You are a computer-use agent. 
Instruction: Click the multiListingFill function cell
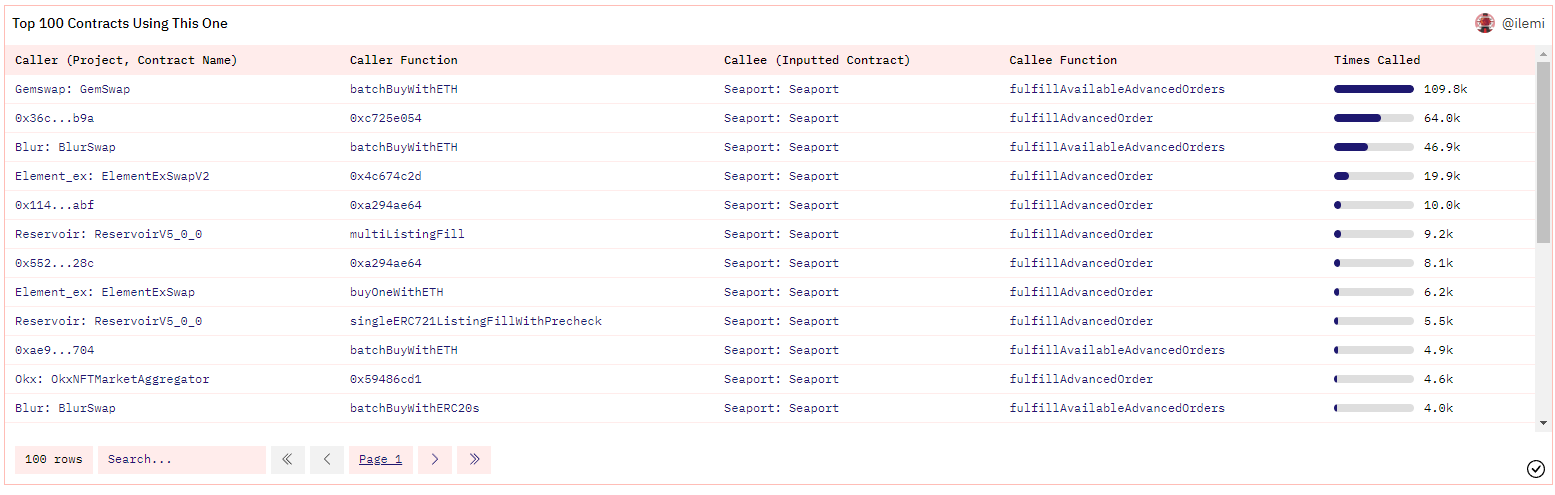[408, 234]
